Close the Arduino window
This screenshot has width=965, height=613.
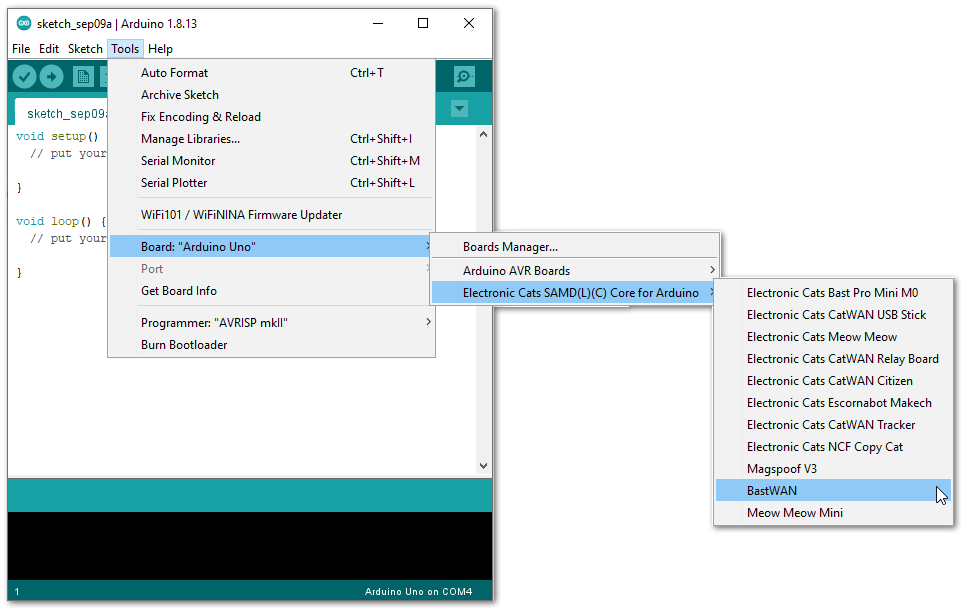click(x=469, y=23)
